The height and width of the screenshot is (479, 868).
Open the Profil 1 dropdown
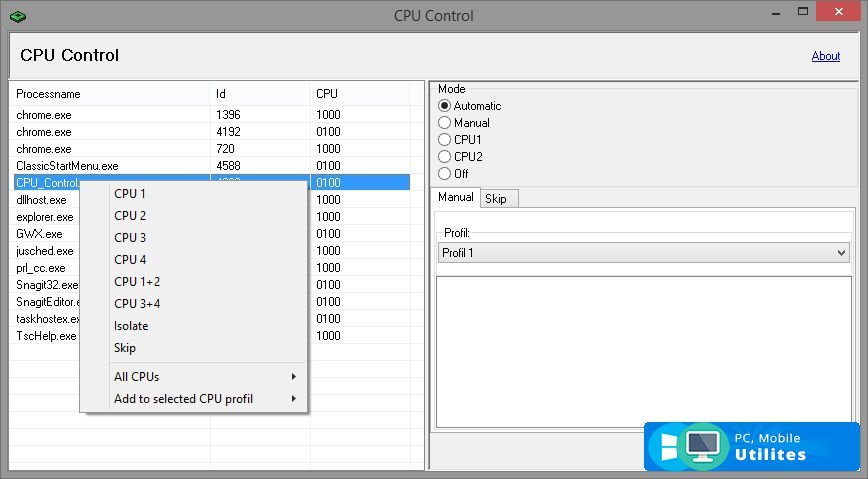[643, 253]
